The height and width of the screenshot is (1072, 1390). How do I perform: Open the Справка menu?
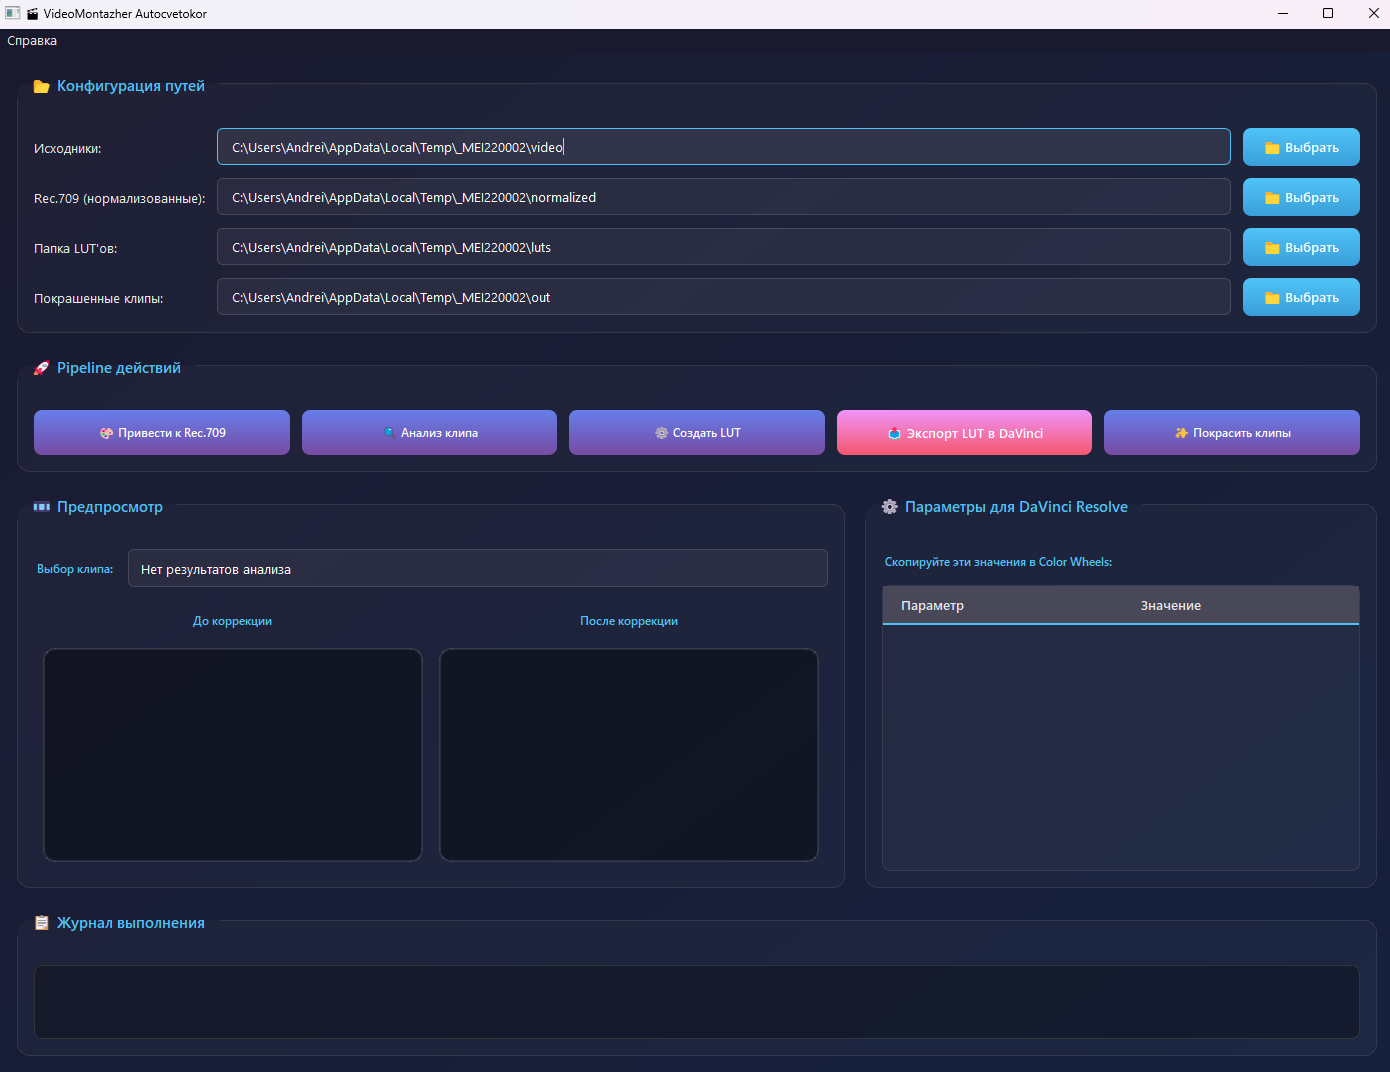pyautogui.click(x=32, y=41)
